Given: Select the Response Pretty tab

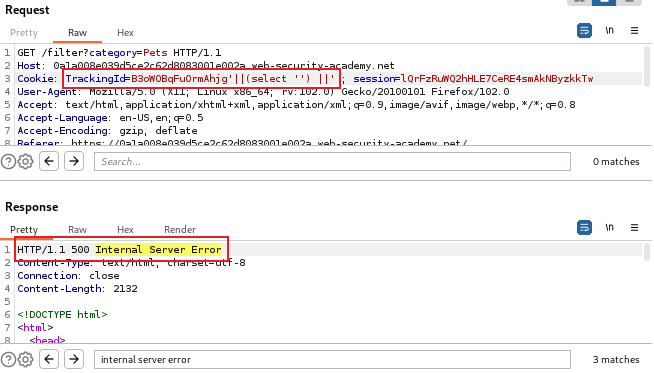Looking at the screenshot, I should pyautogui.click(x=24, y=229).
